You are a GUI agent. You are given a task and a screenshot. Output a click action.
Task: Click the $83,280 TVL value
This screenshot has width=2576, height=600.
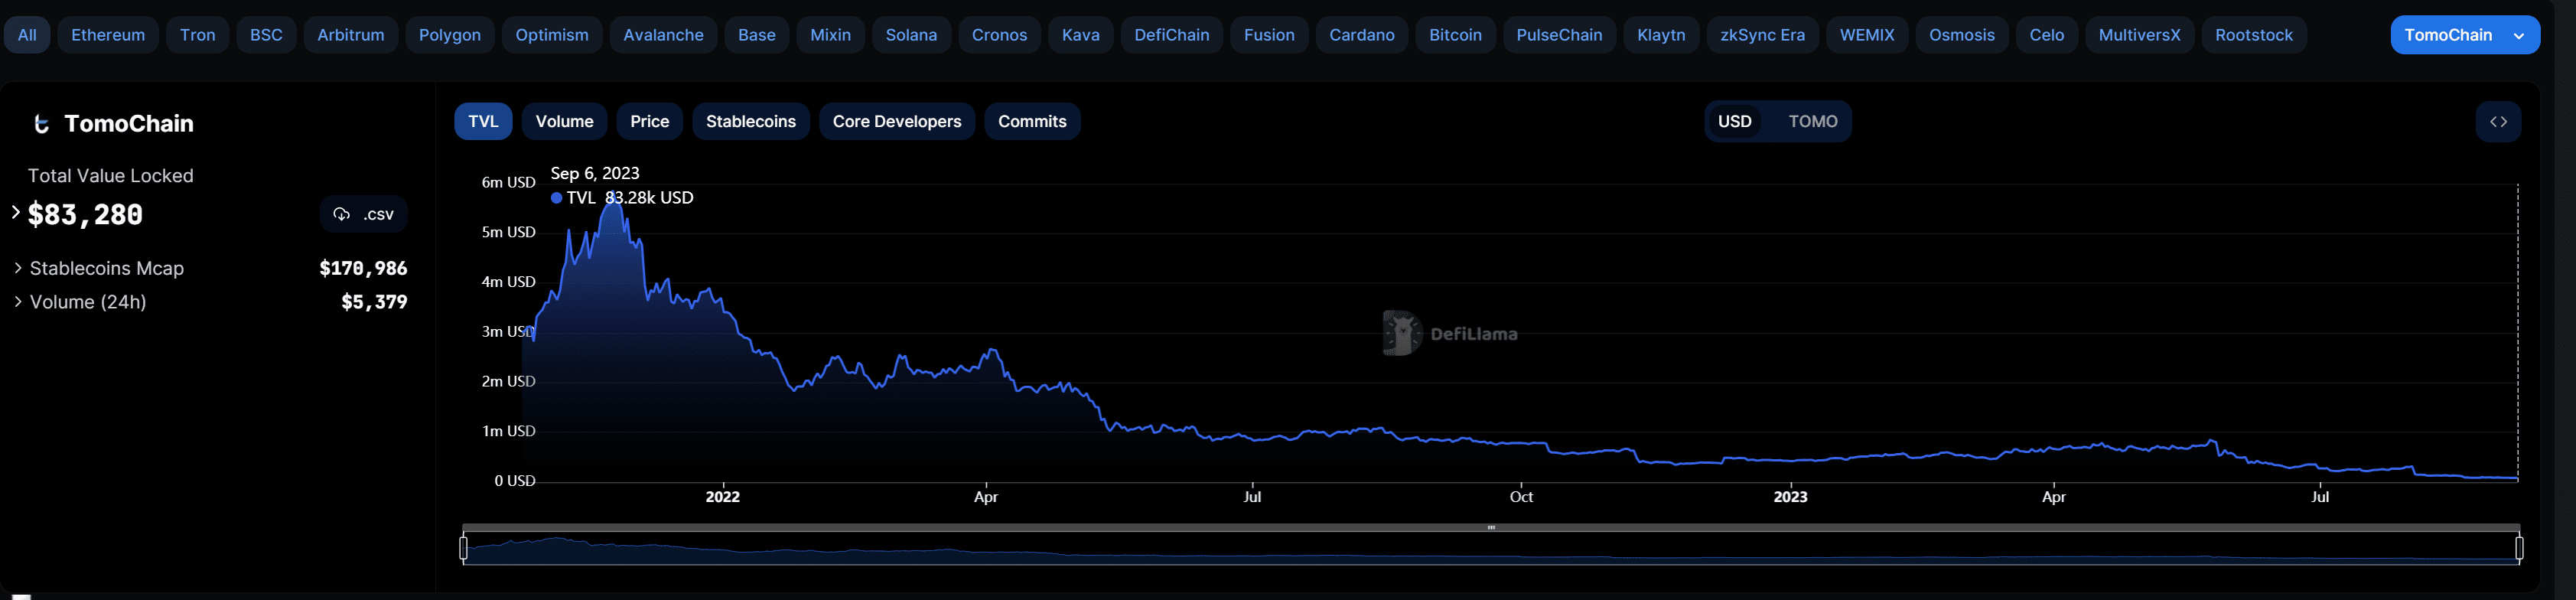[85, 214]
